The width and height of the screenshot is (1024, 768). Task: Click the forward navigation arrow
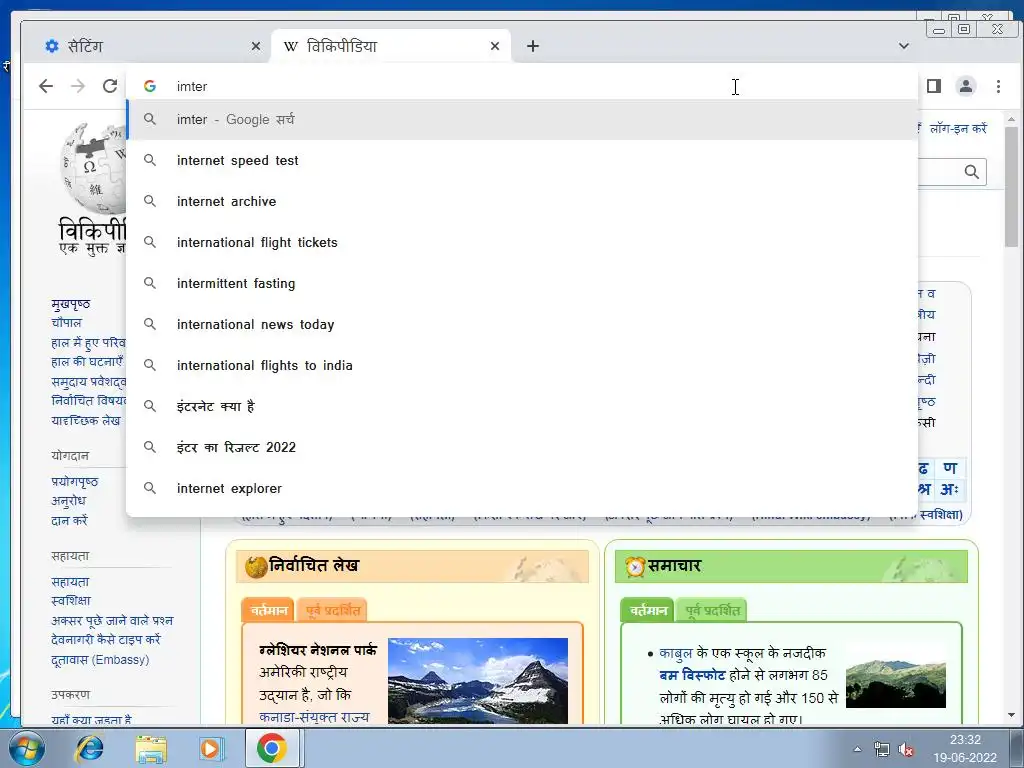[x=78, y=86]
